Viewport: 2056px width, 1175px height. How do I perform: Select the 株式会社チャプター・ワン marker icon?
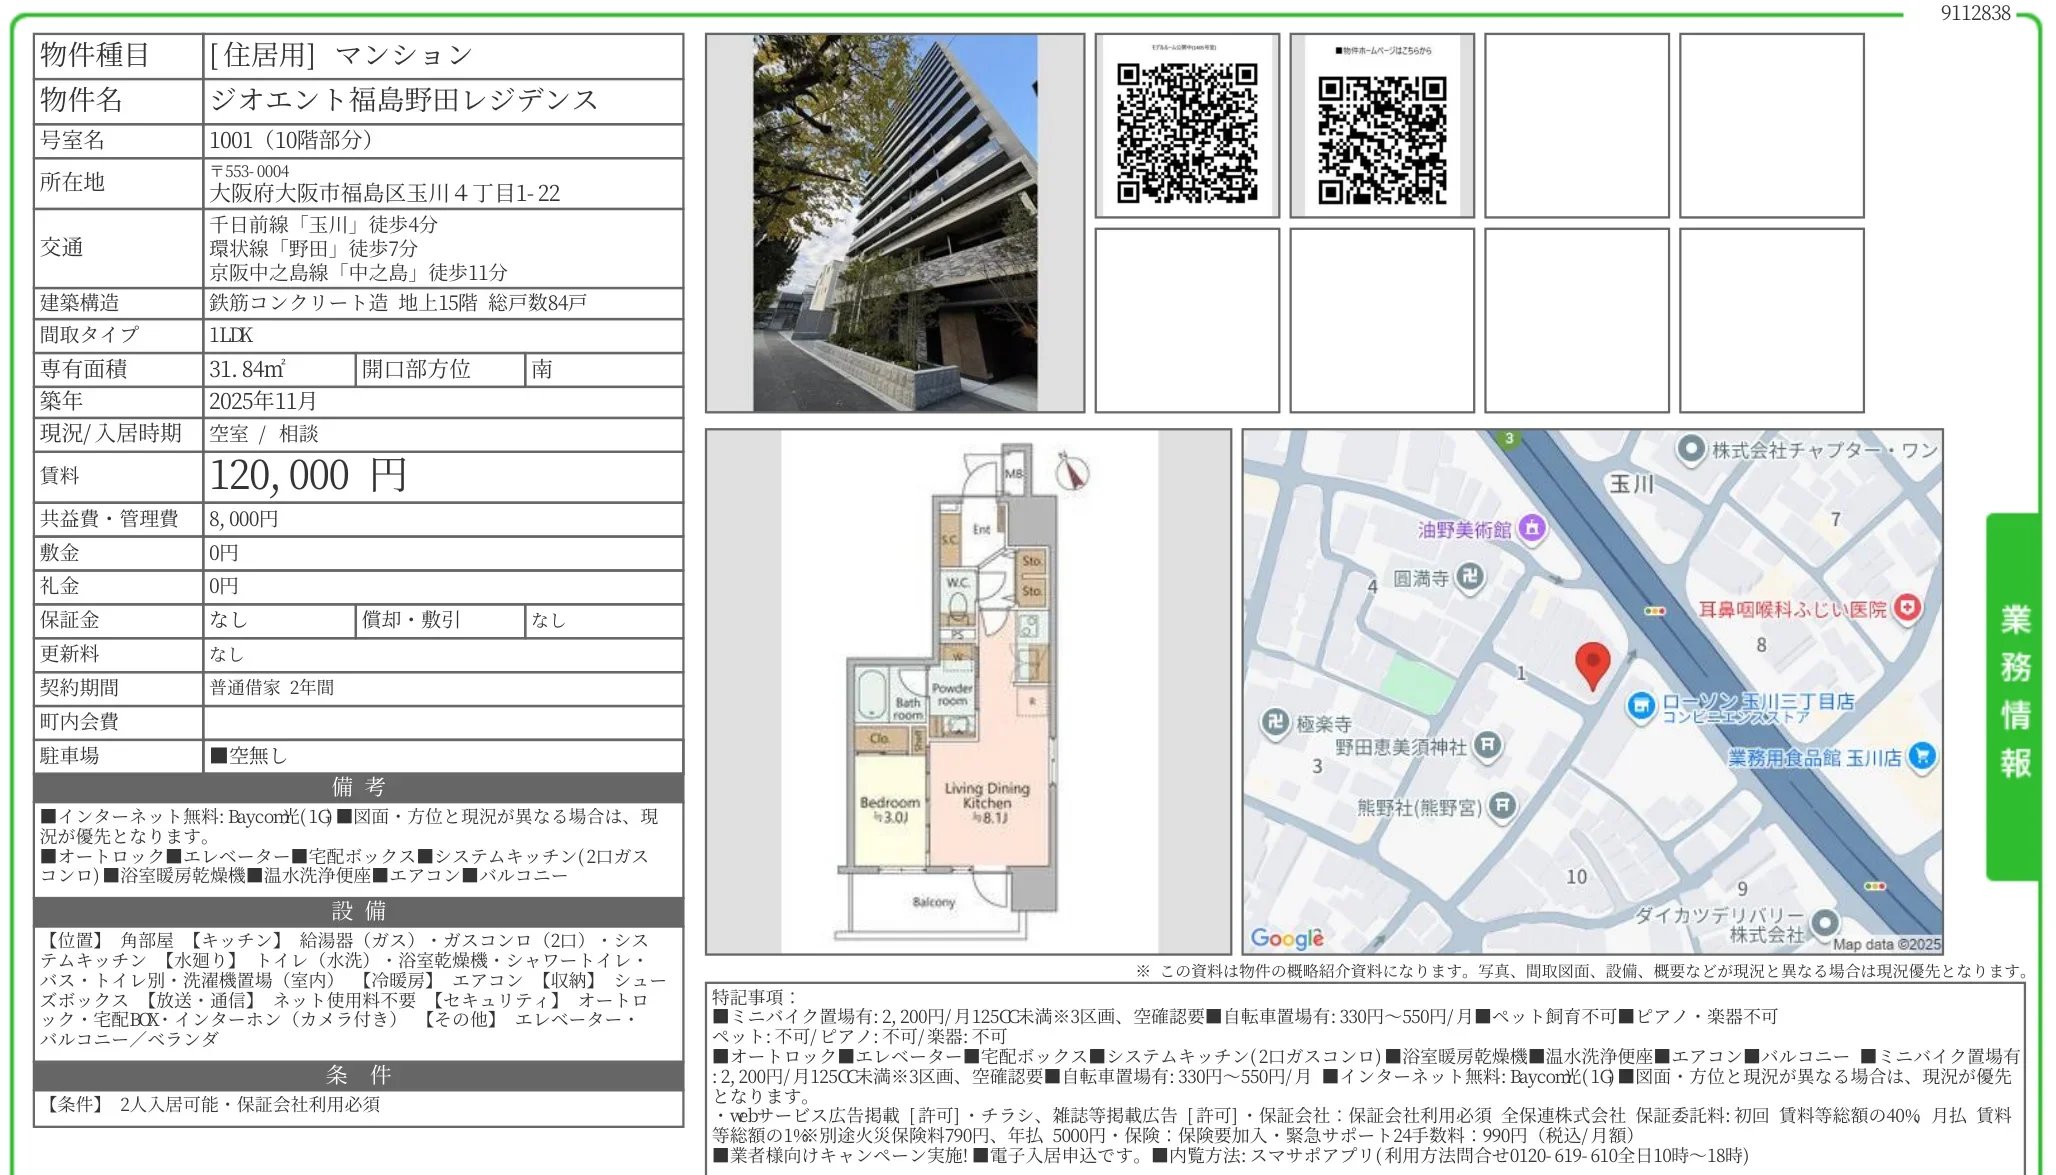tap(1691, 449)
